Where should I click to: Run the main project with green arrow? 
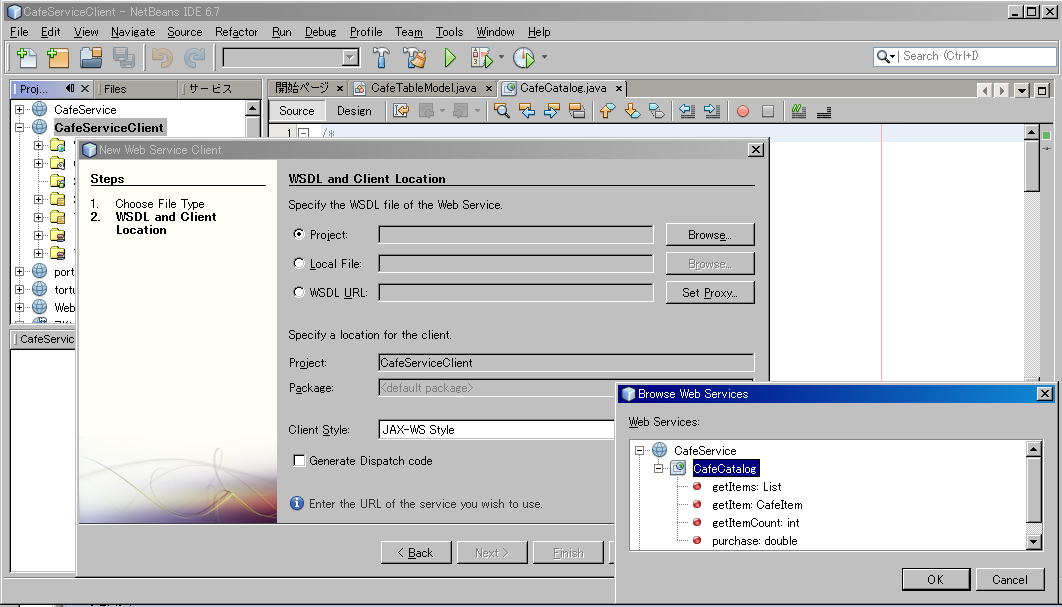point(450,58)
